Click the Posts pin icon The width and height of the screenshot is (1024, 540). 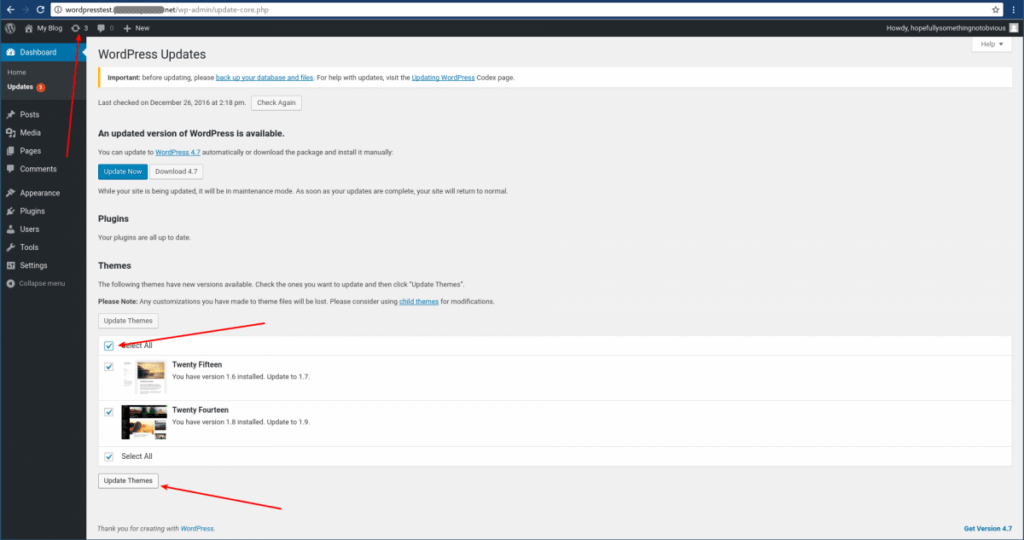click(x=10, y=114)
